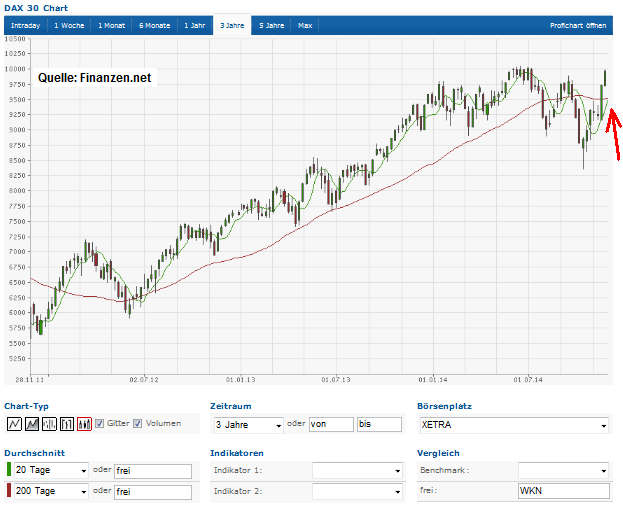Expand the Börsenplatz XETRA dropdown
This screenshot has height=509, width=623.
pos(513,425)
